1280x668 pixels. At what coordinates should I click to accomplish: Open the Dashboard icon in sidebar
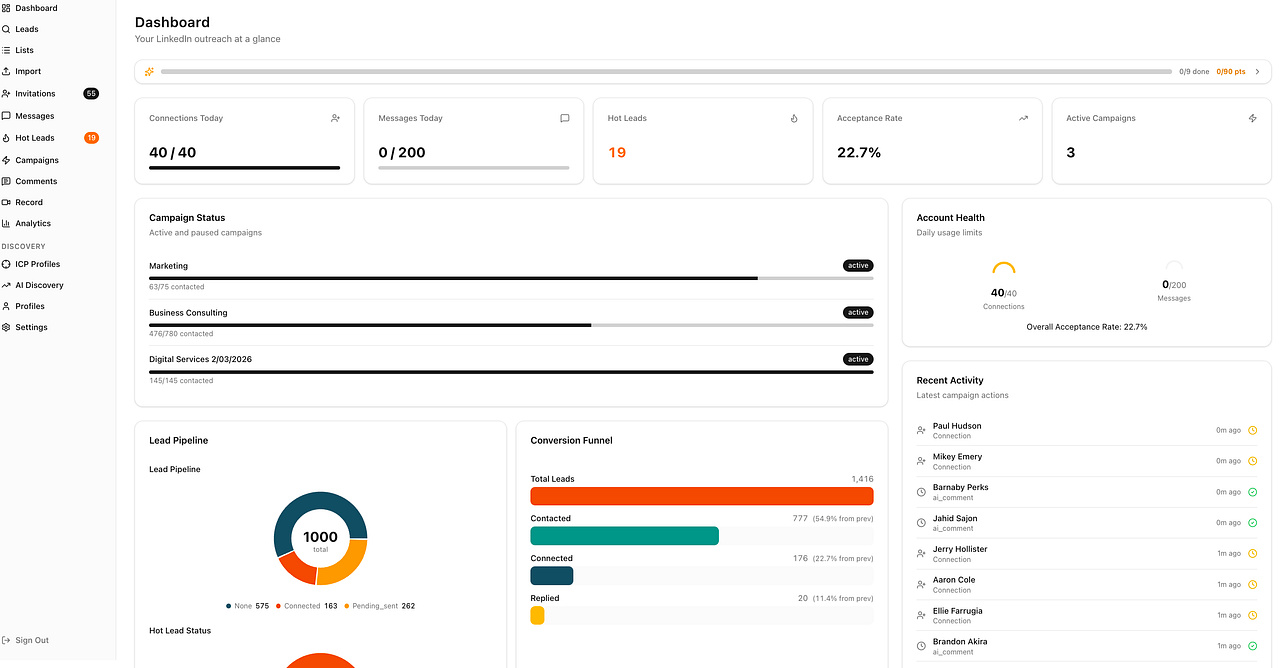(x=6, y=8)
